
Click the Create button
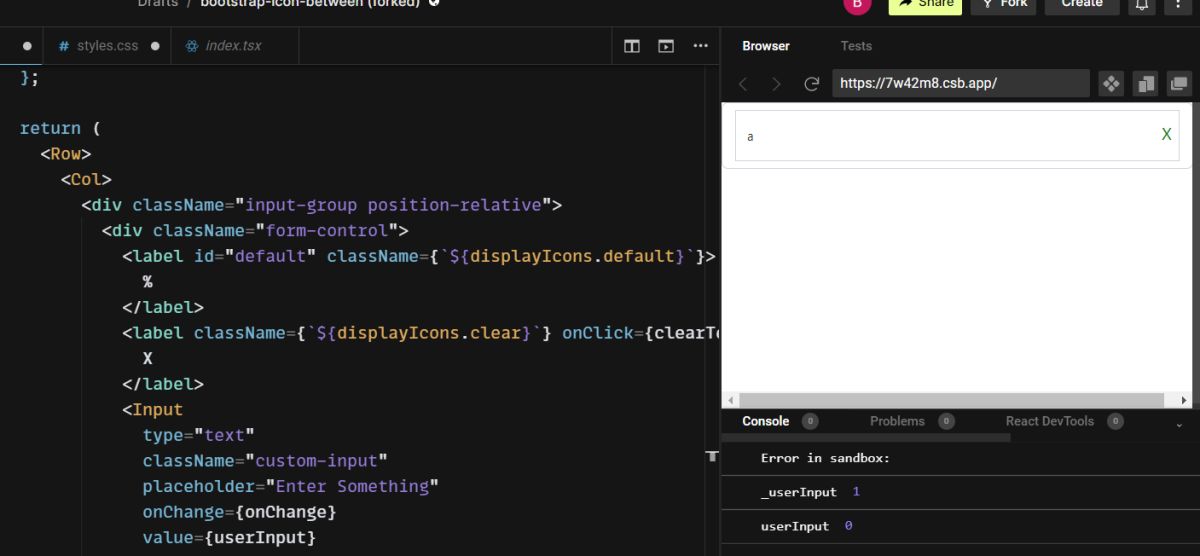[x=1082, y=4]
